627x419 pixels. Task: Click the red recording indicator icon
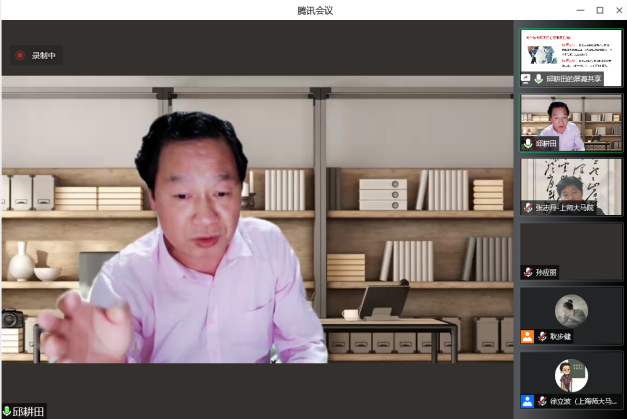[20, 55]
